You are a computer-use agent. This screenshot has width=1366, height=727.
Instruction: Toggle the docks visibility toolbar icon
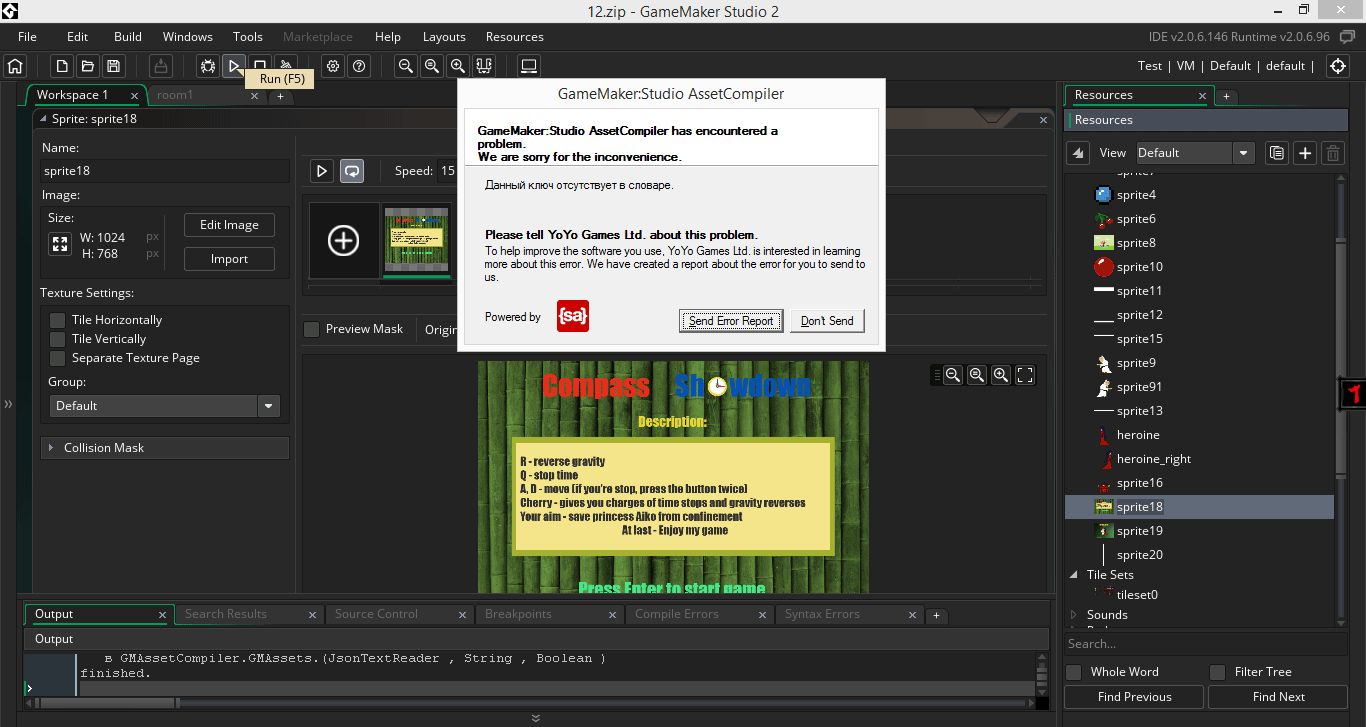(x=484, y=66)
